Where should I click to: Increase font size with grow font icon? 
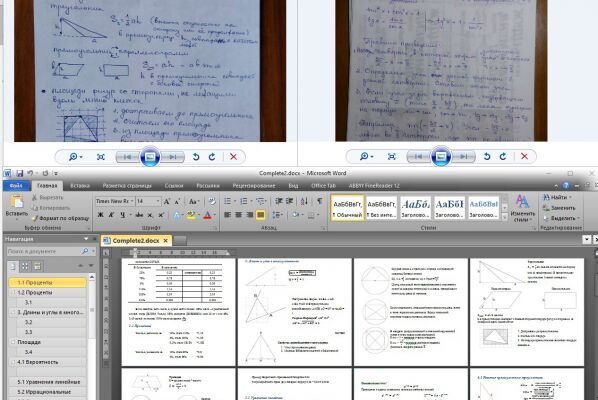167,201
